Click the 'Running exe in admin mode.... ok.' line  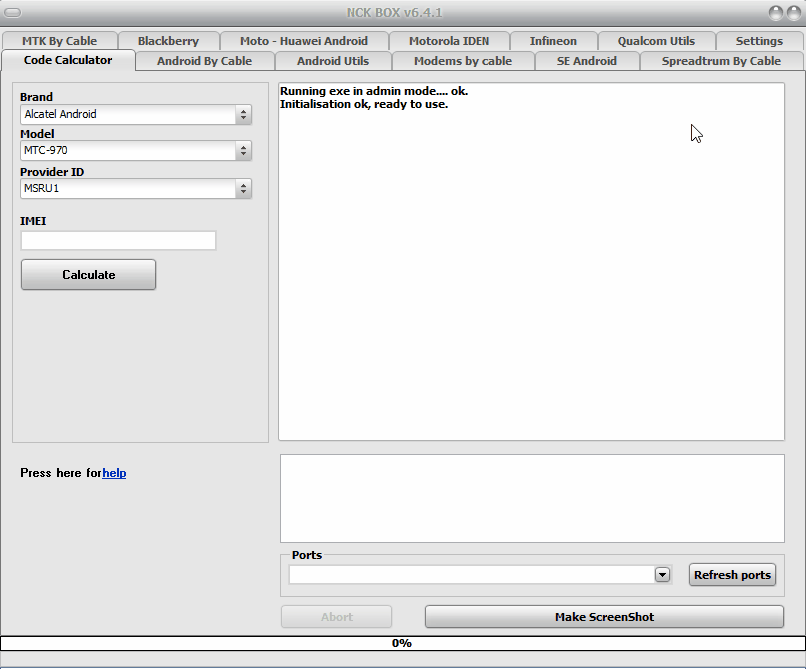click(x=374, y=91)
